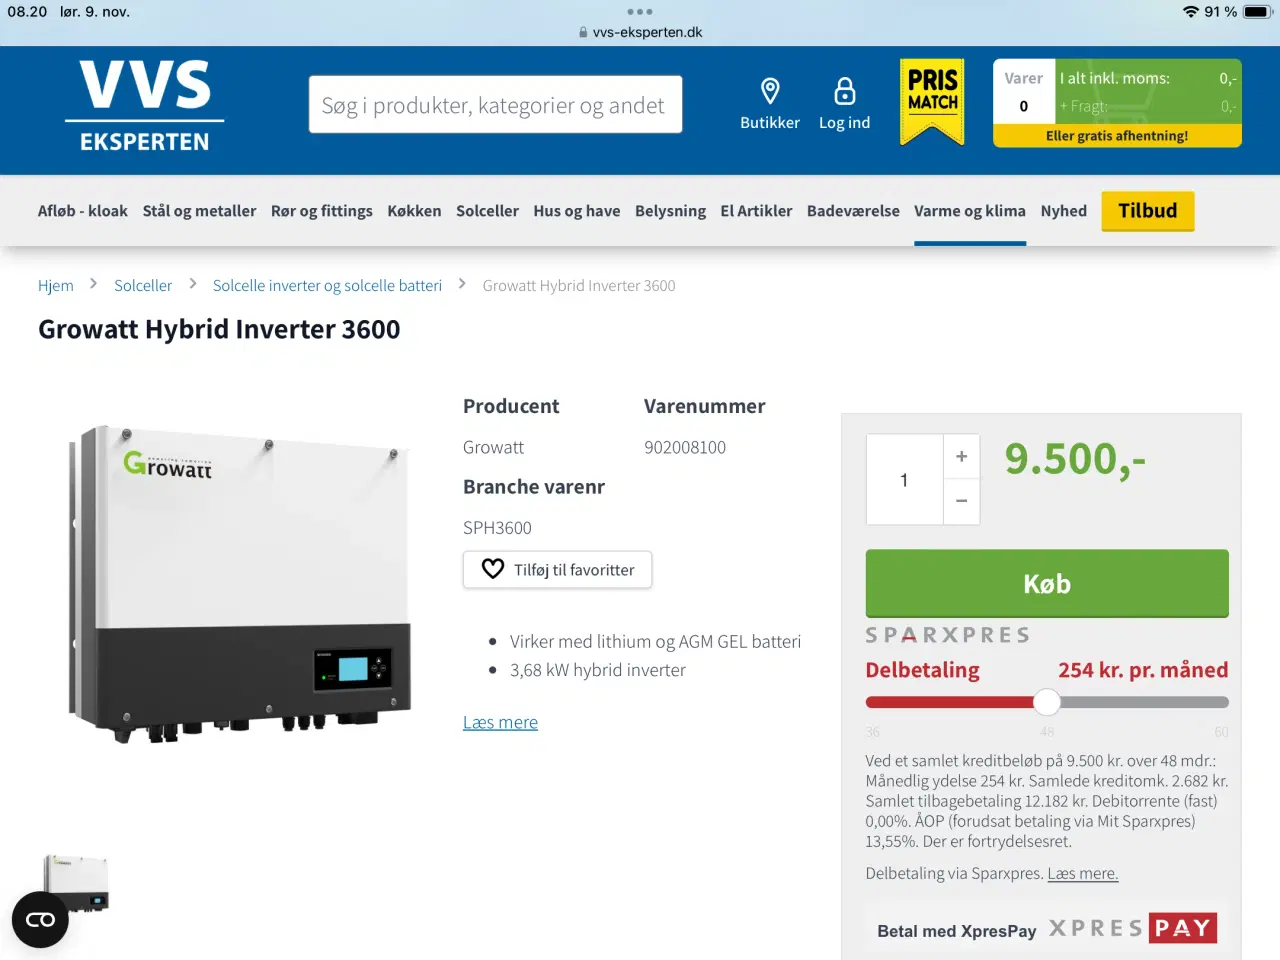
Task: Open the Nyhed menu item
Action: (x=1064, y=211)
